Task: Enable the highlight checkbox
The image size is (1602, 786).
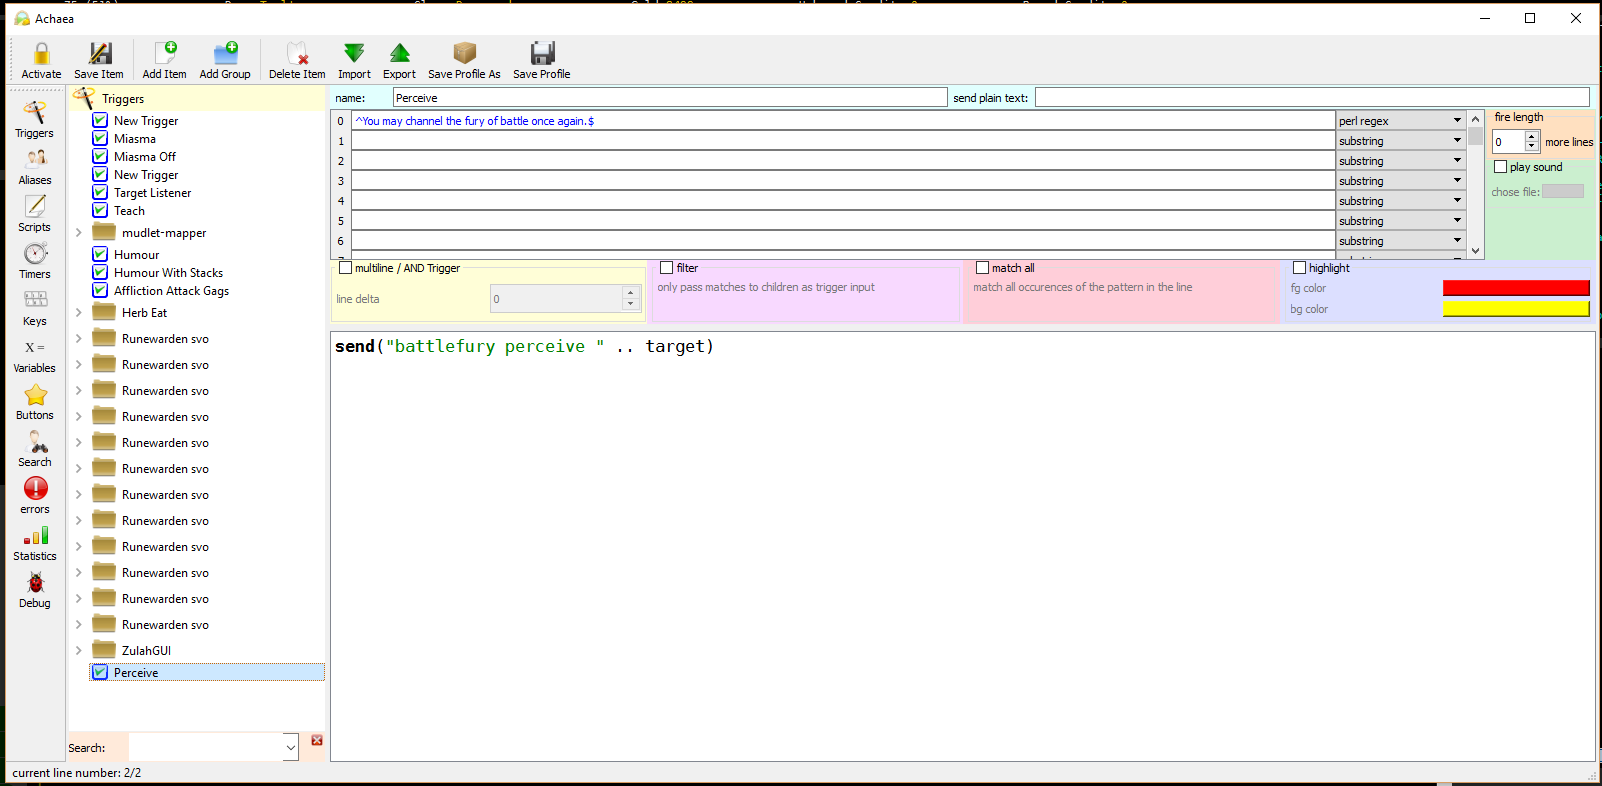Action: 1299,268
